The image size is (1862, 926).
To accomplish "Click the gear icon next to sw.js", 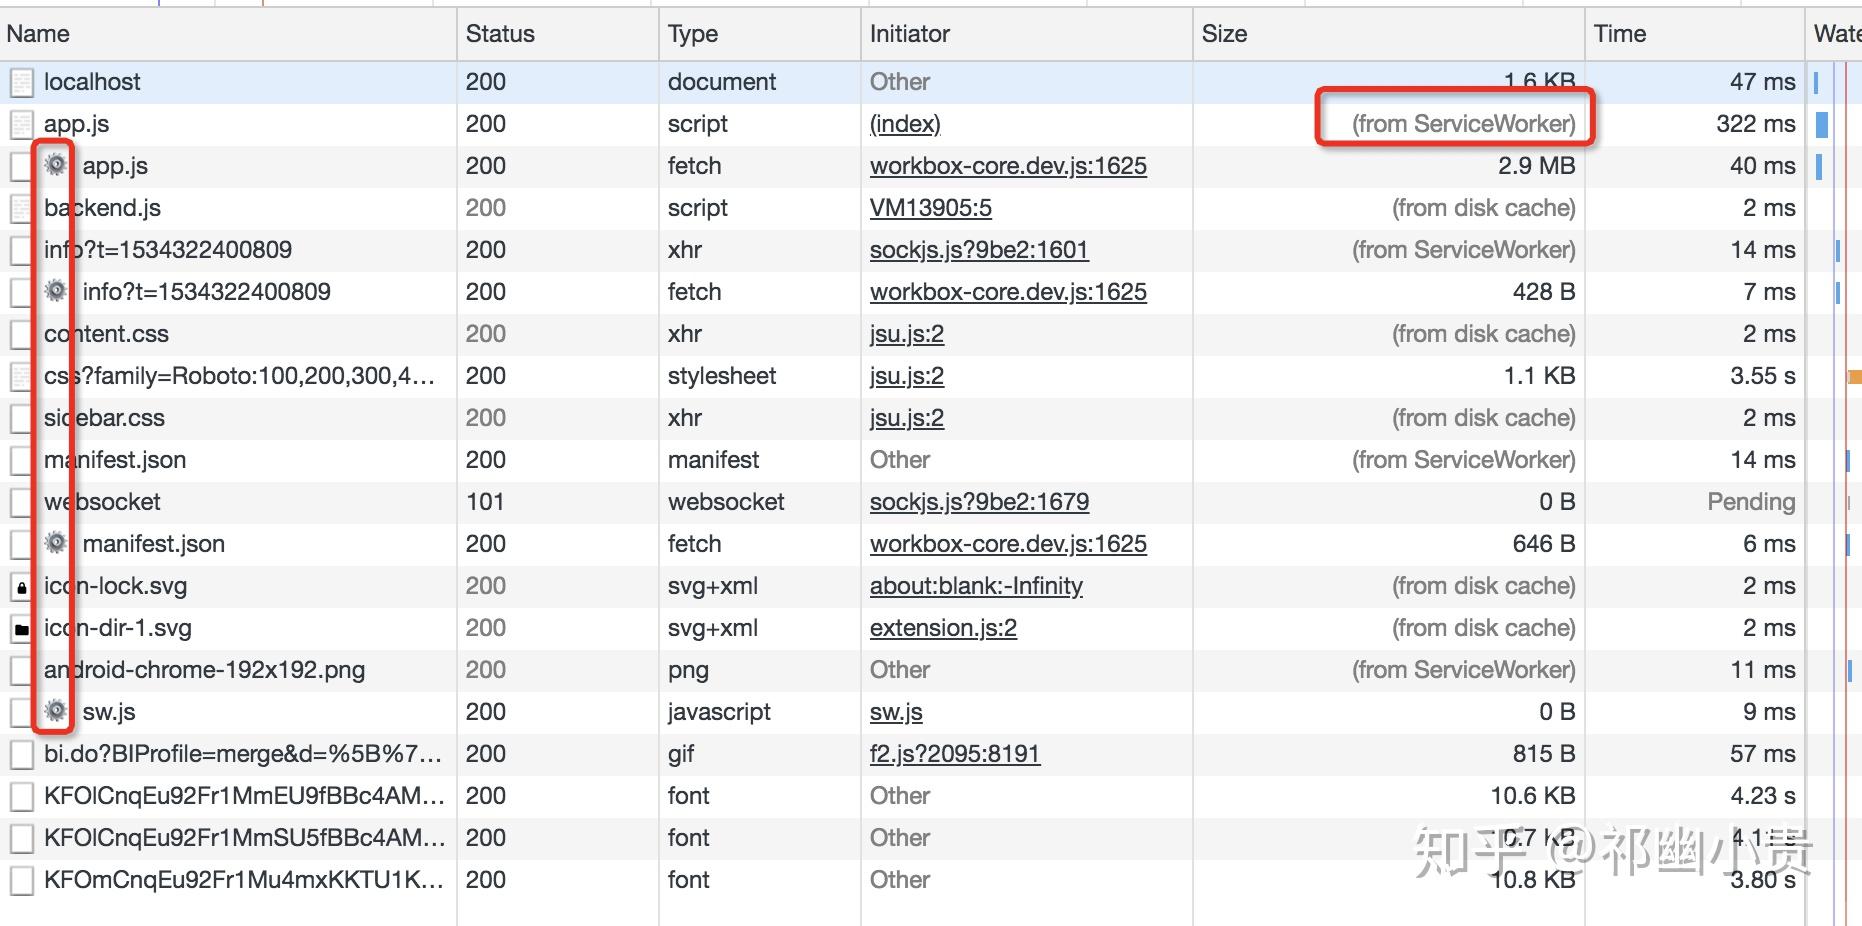I will click(56, 711).
